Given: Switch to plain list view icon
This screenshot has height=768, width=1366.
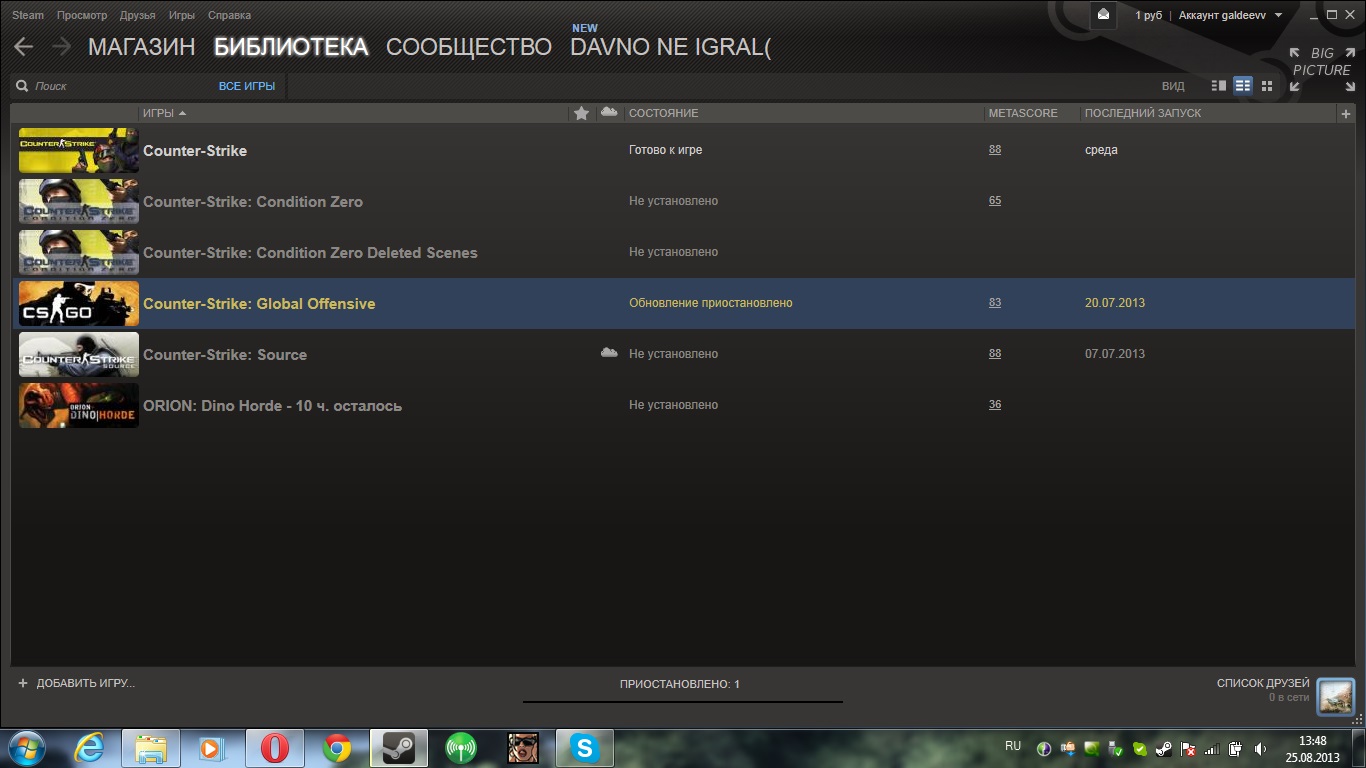Looking at the screenshot, I should (x=1243, y=86).
